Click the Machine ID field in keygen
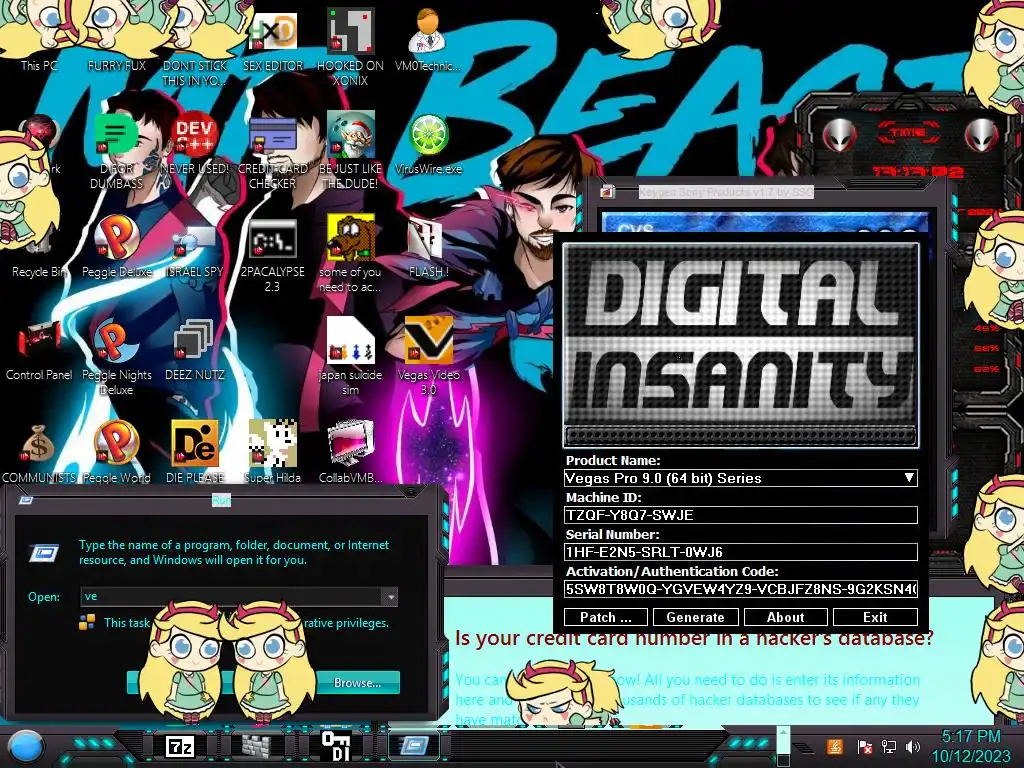 (x=741, y=515)
